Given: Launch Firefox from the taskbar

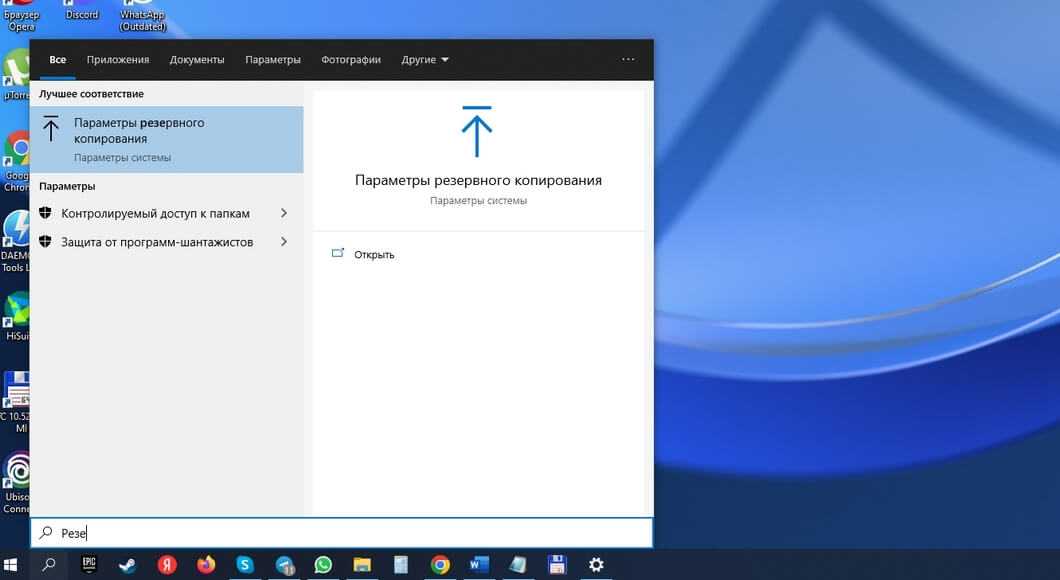Looking at the screenshot, I should pyautogui.click(x=206, y=565).
